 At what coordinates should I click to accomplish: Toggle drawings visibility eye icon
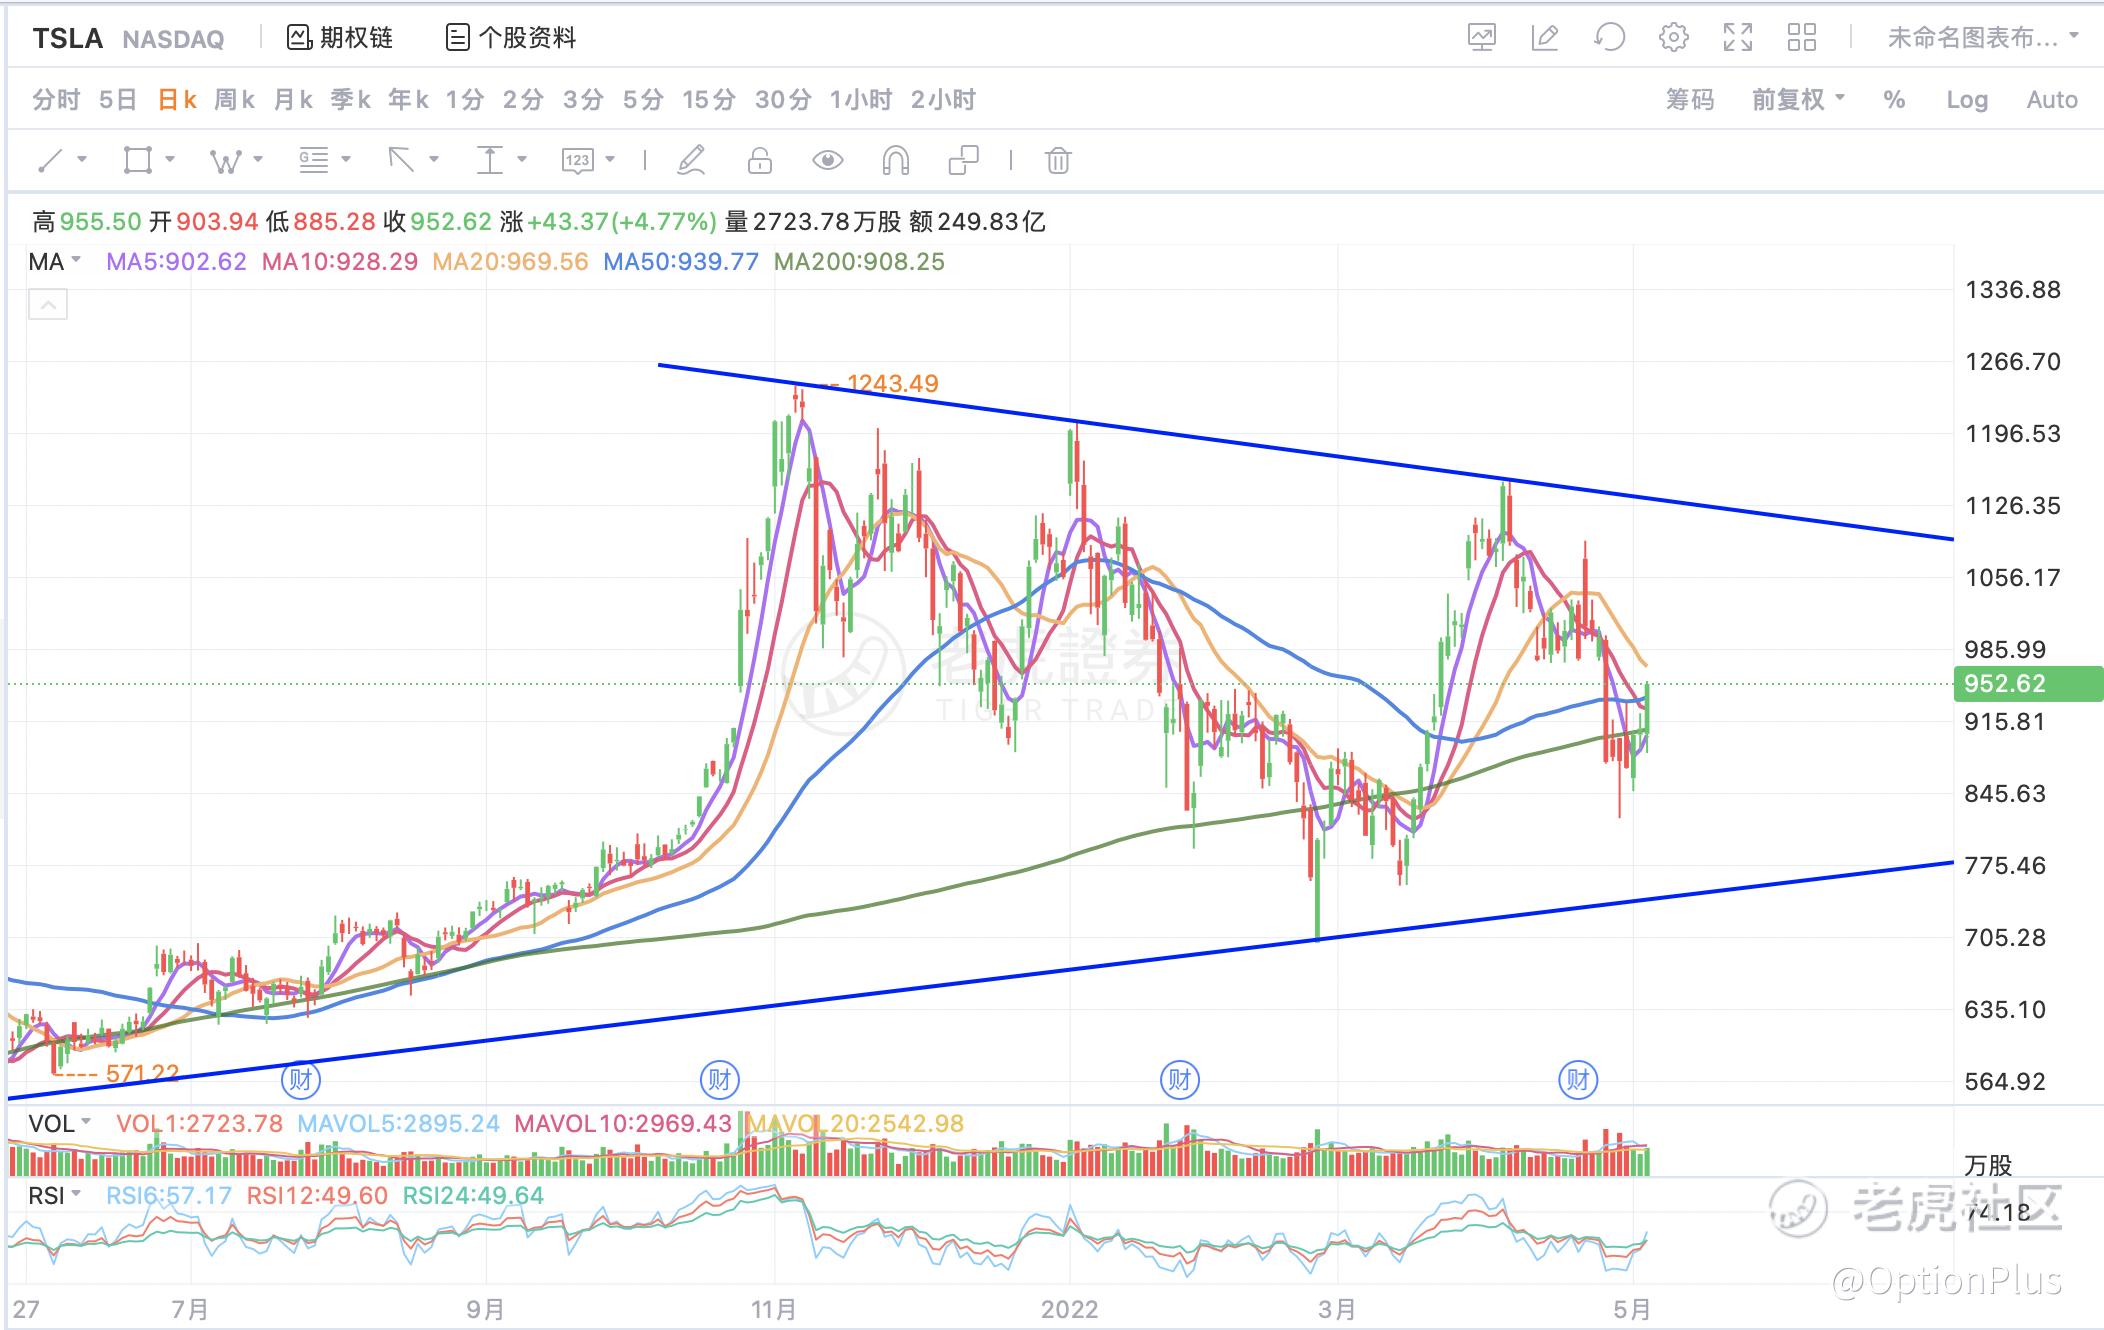828,160
